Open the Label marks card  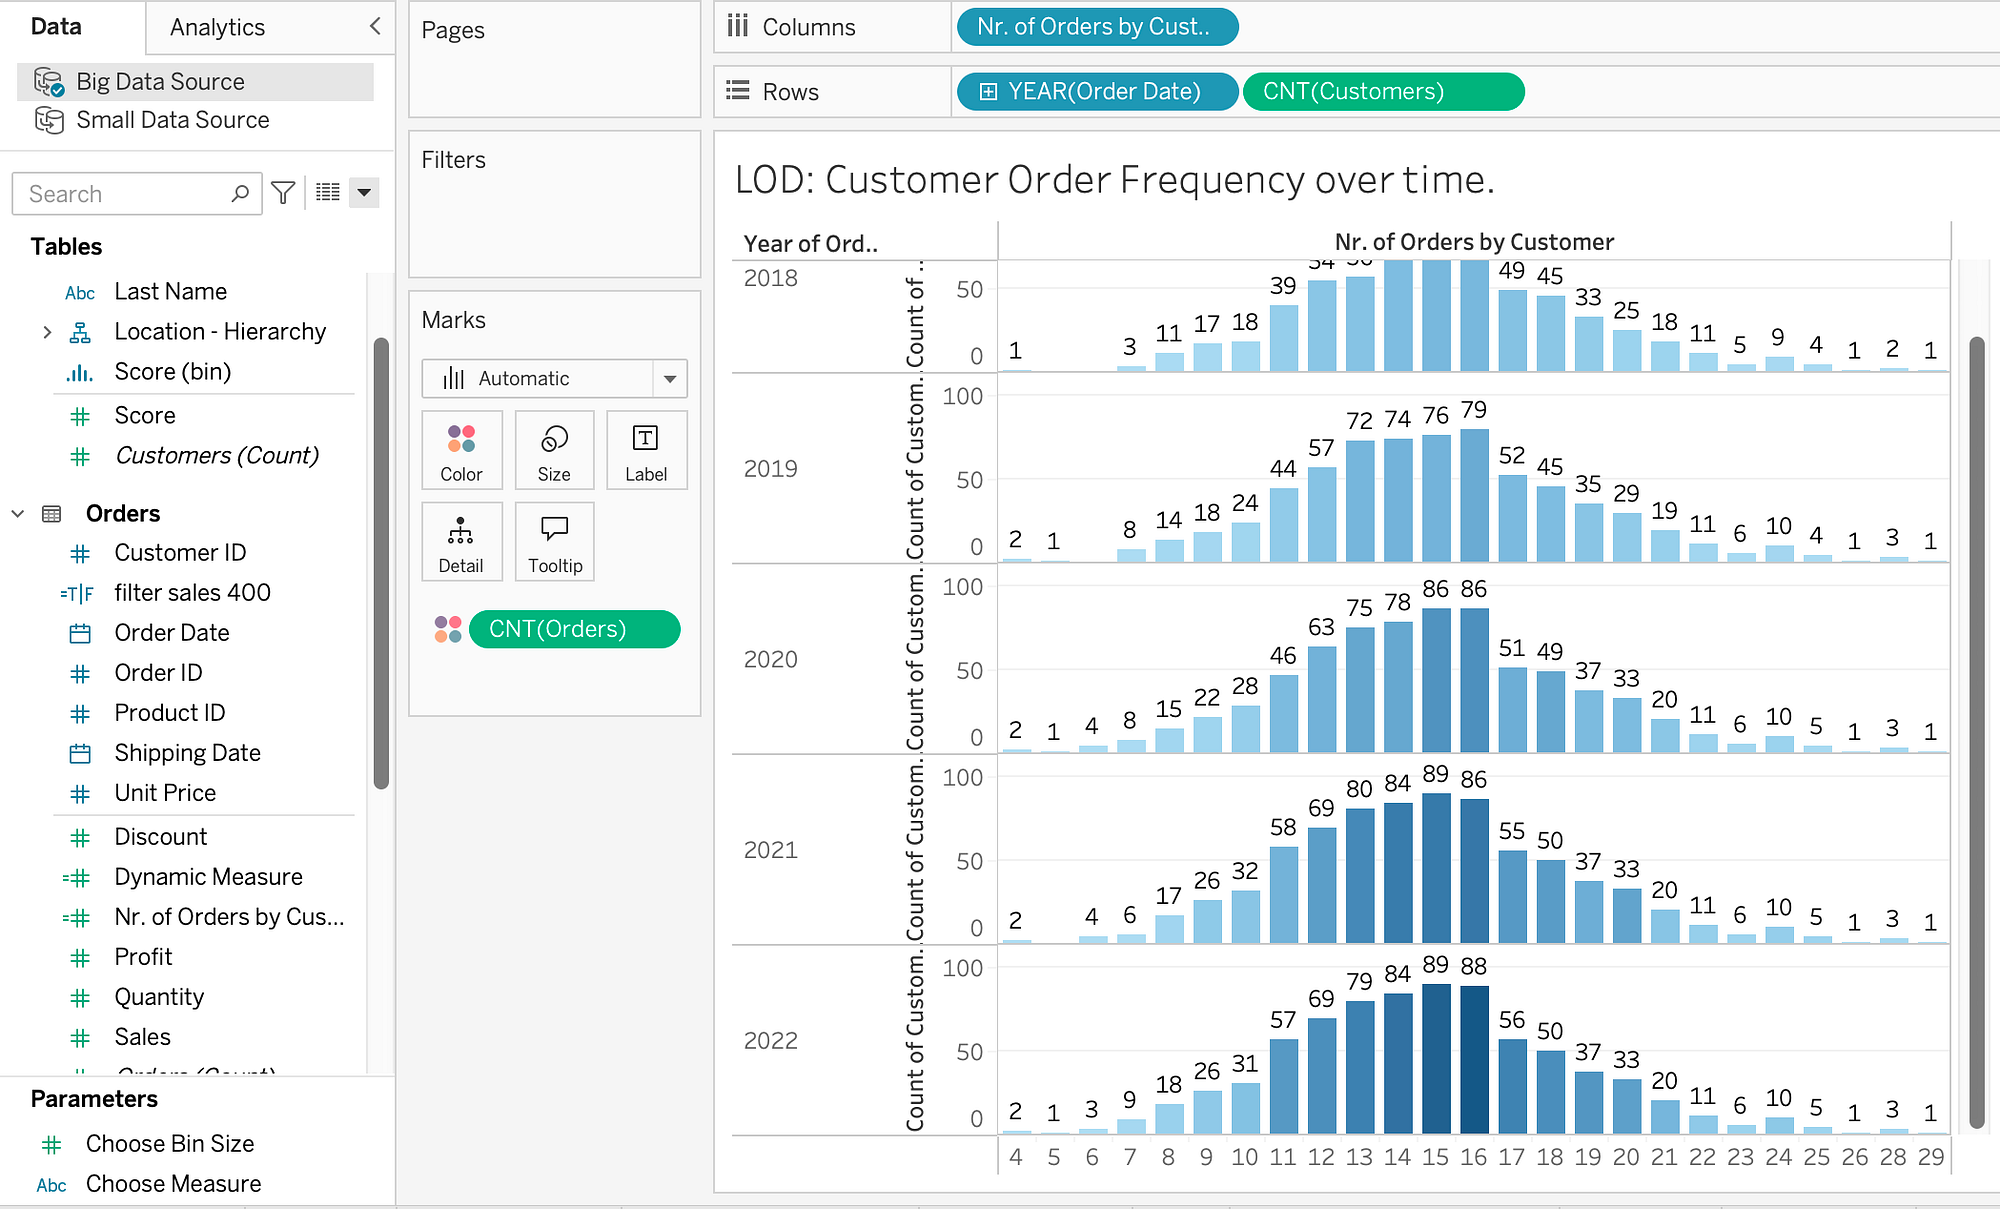[x=646, y=450]
